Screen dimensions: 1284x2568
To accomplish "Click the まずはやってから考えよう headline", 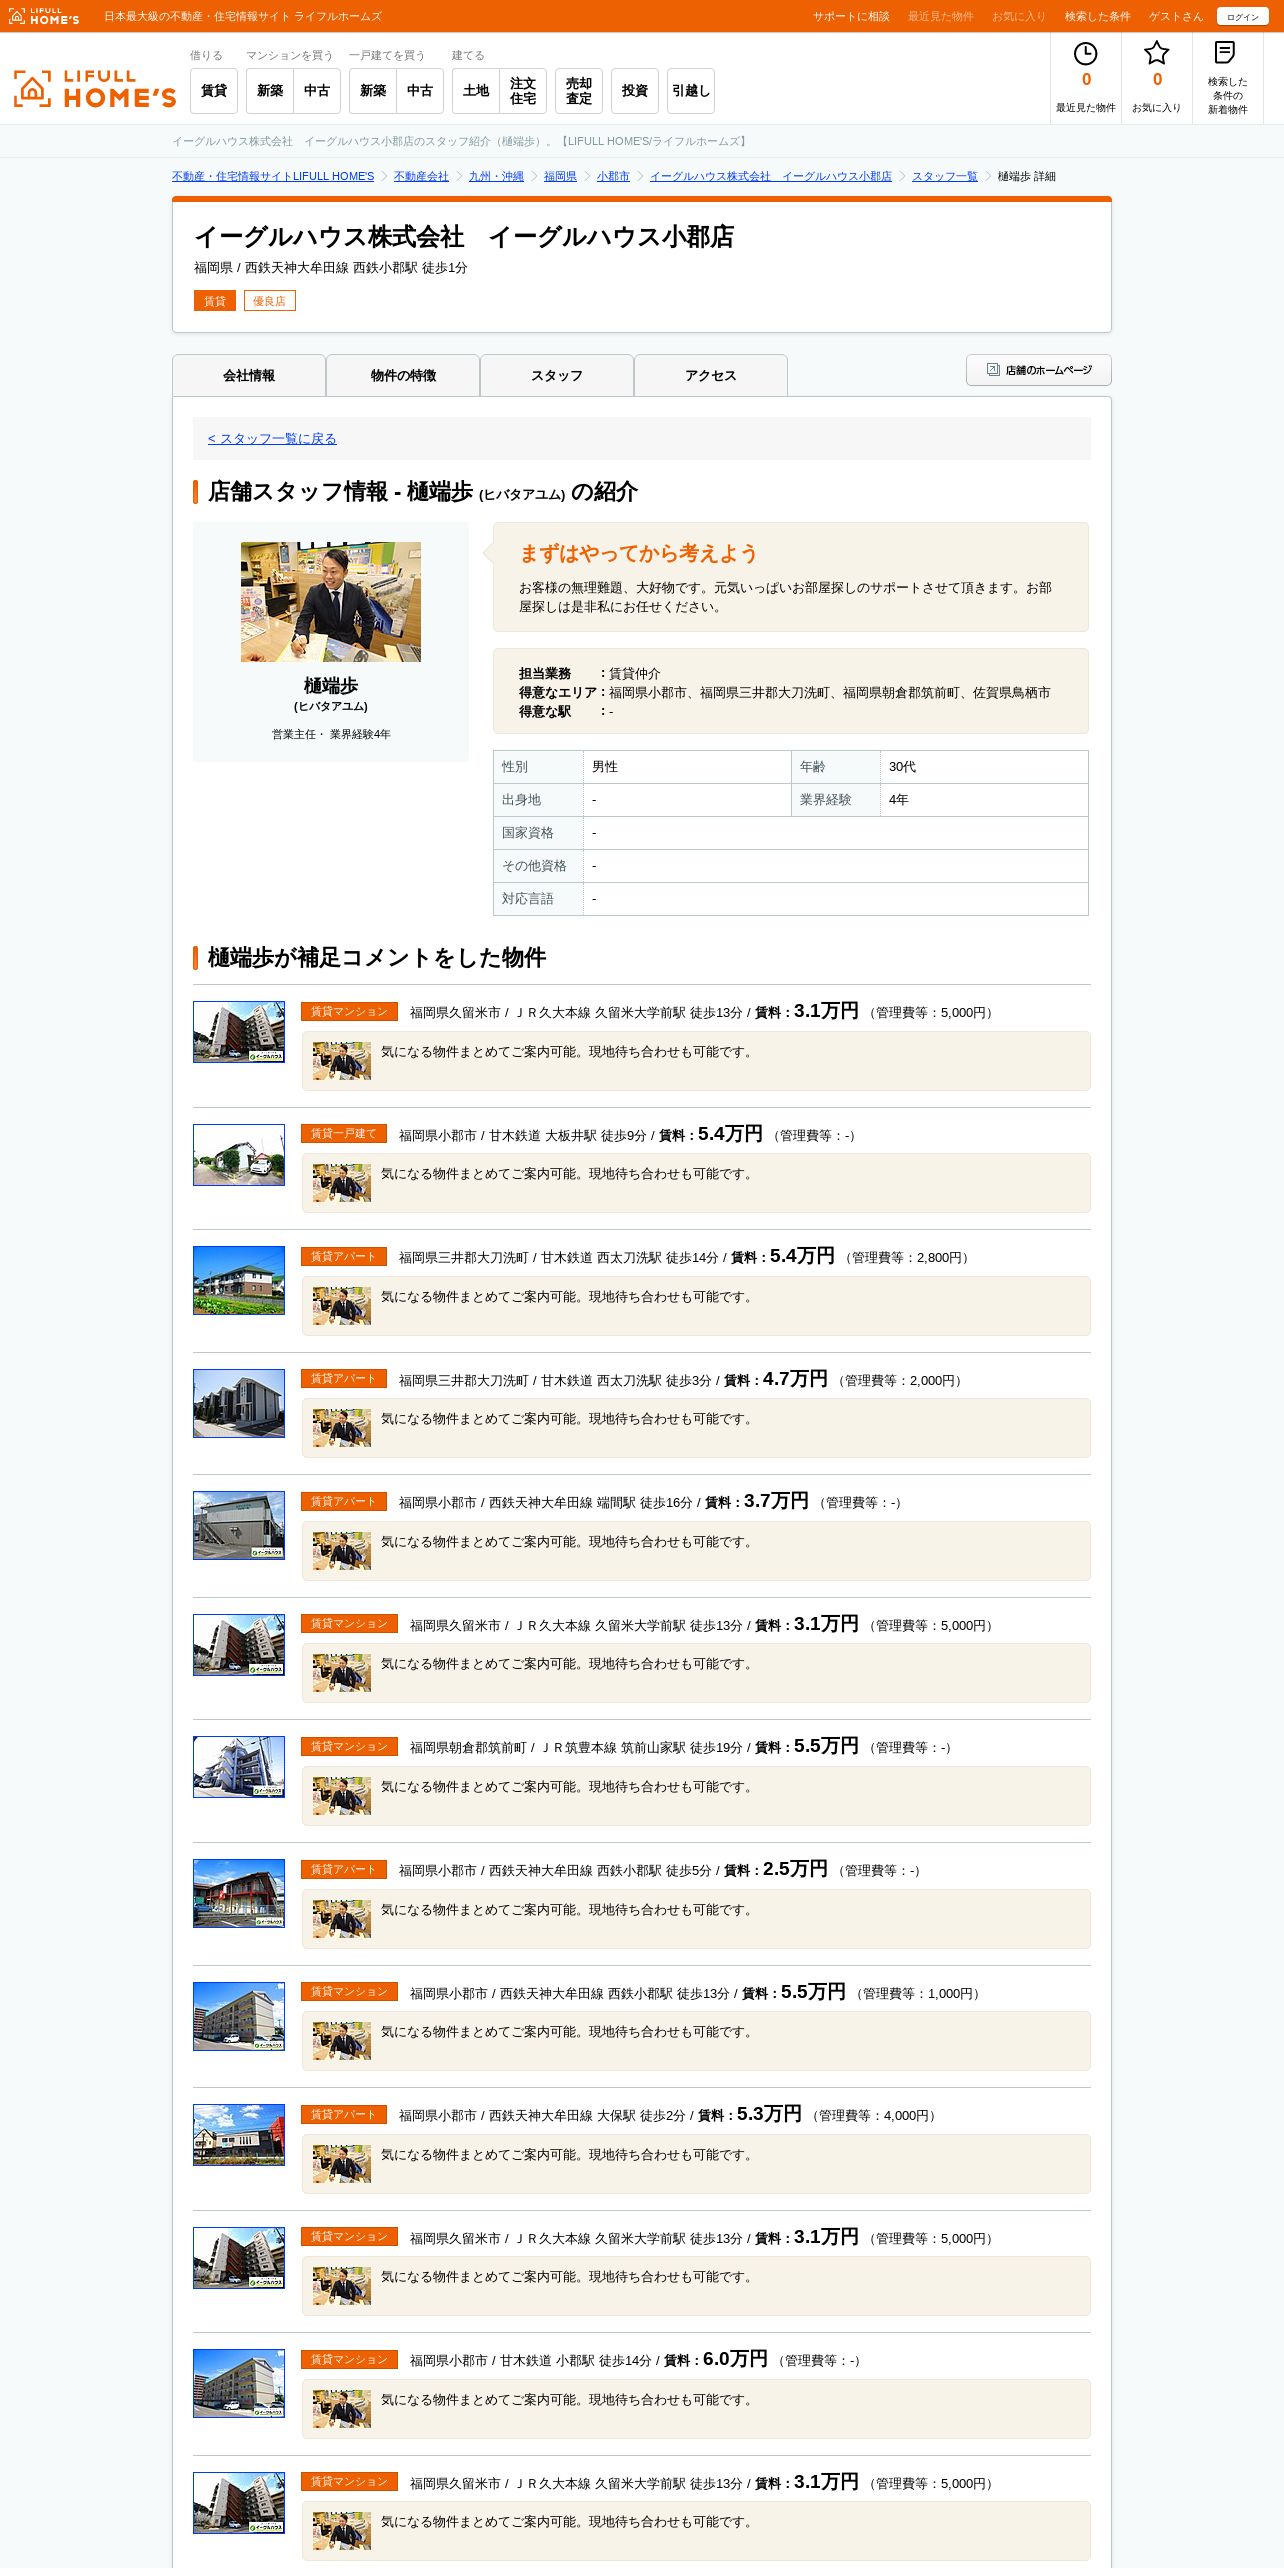I will point(638,553).
